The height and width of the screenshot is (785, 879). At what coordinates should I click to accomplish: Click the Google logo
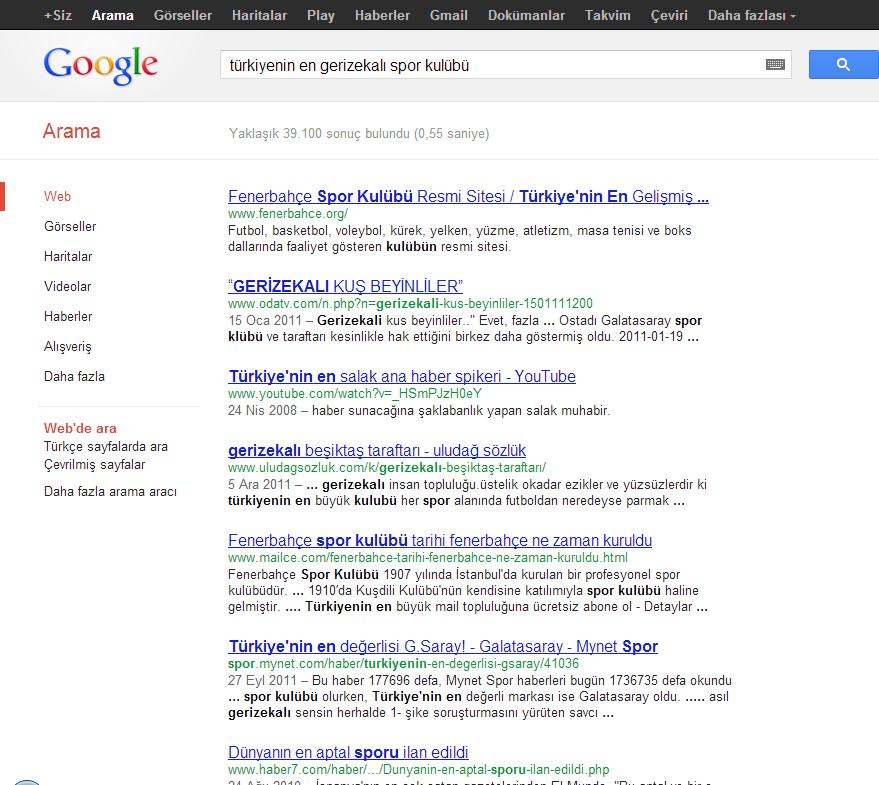101,65
